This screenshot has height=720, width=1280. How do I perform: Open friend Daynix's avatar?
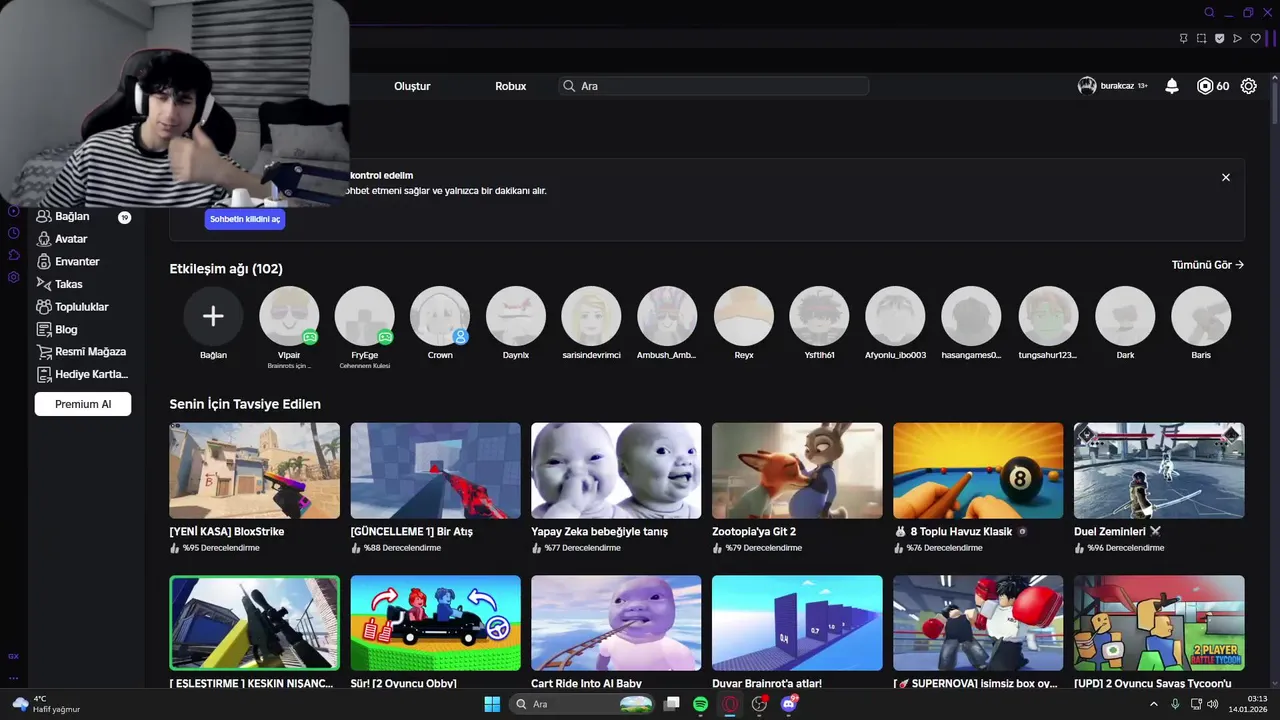[x=516, y=316]
